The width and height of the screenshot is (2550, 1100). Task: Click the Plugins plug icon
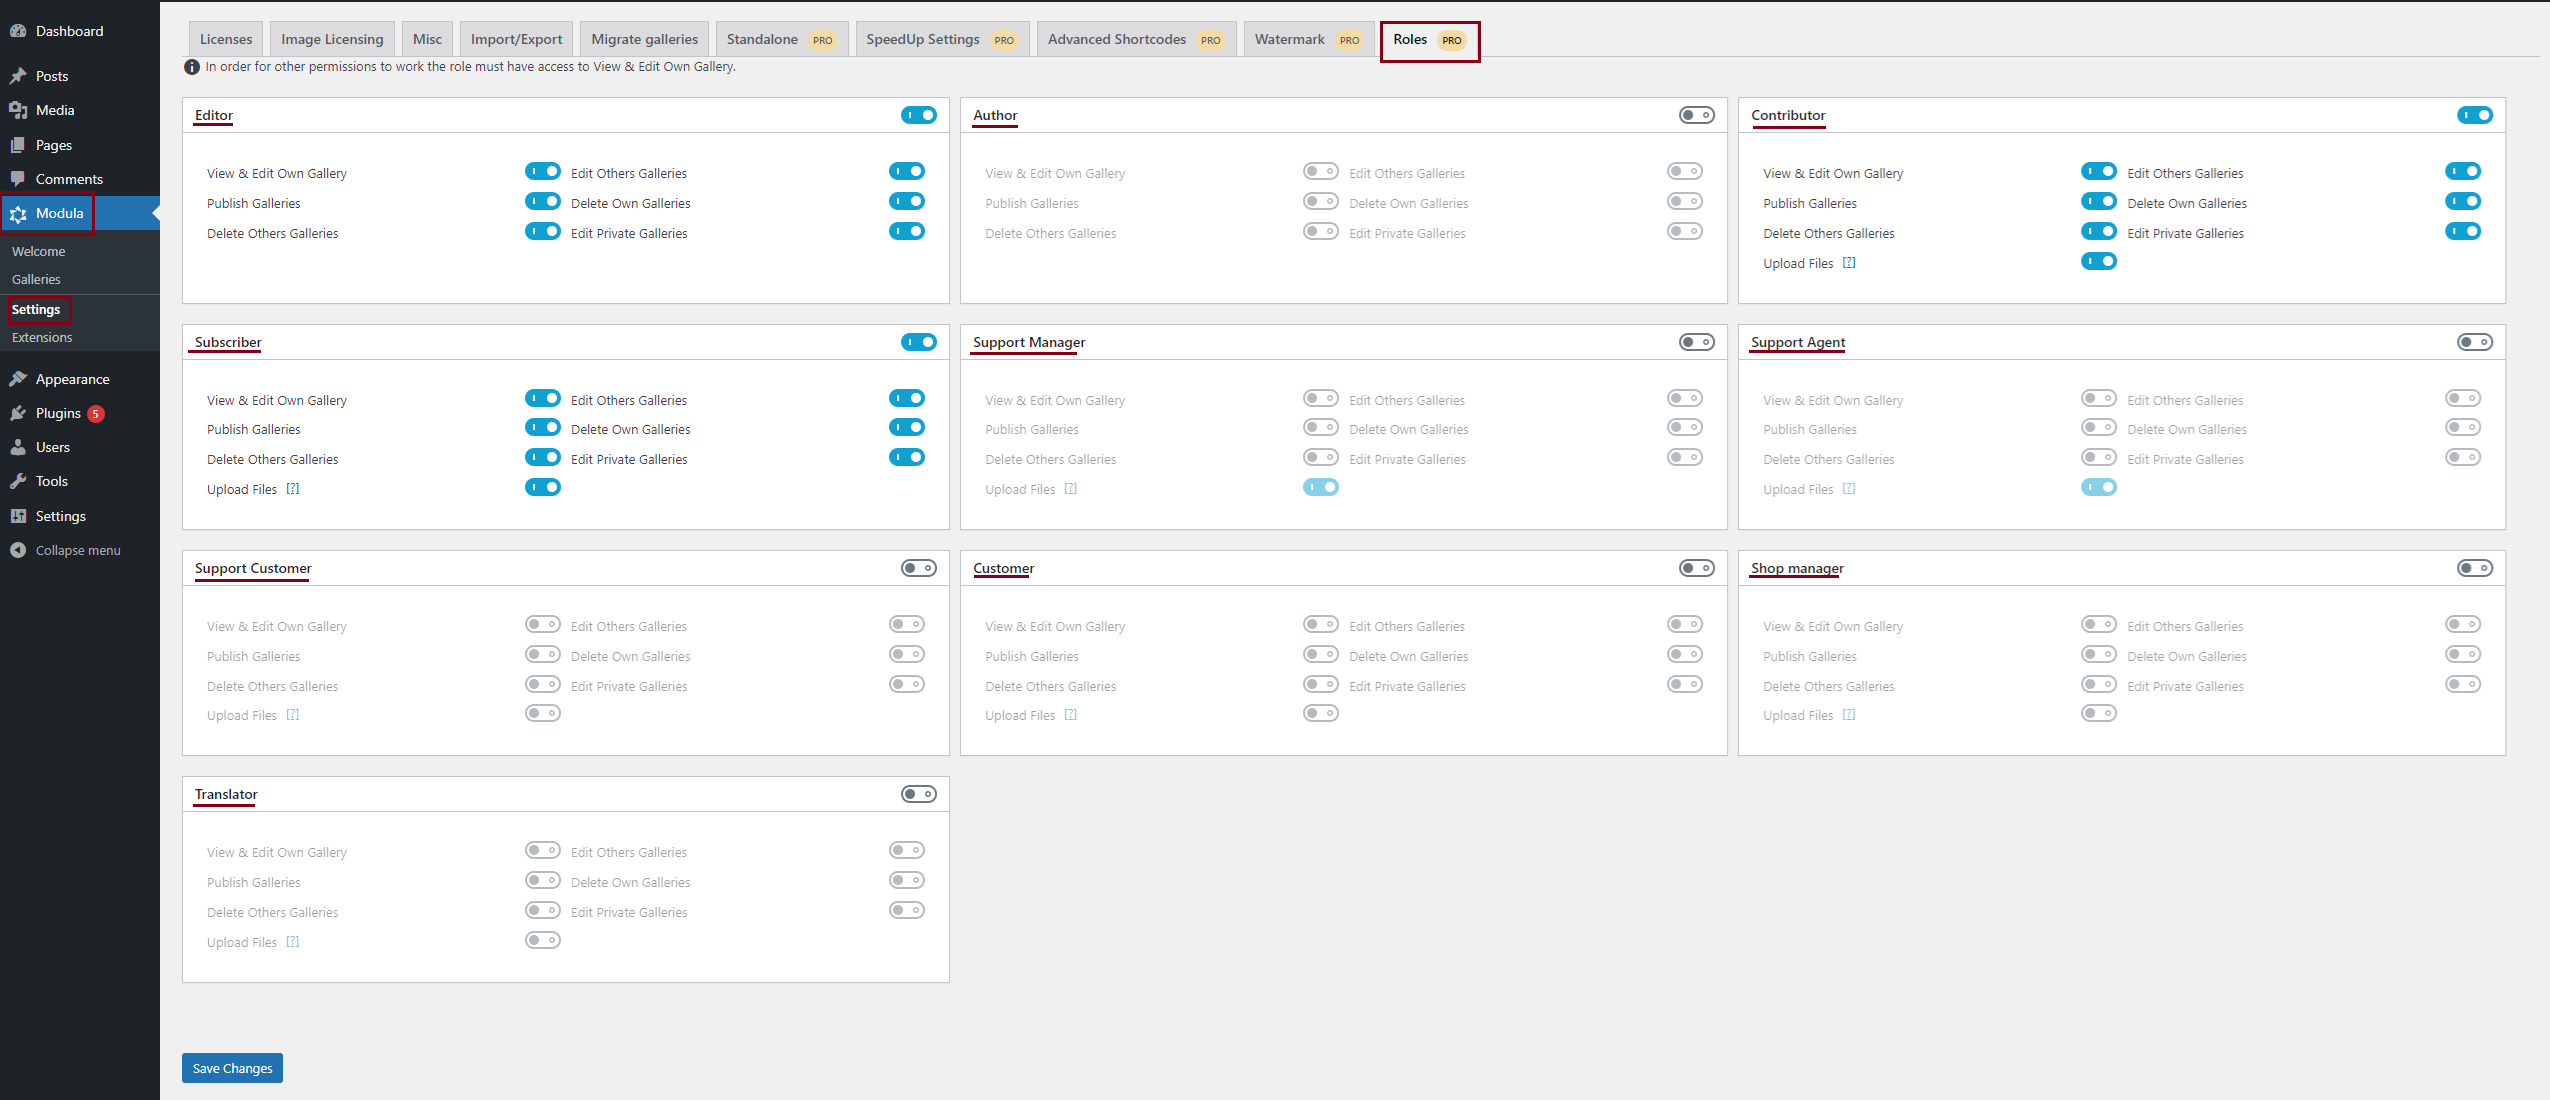point(18,413)
